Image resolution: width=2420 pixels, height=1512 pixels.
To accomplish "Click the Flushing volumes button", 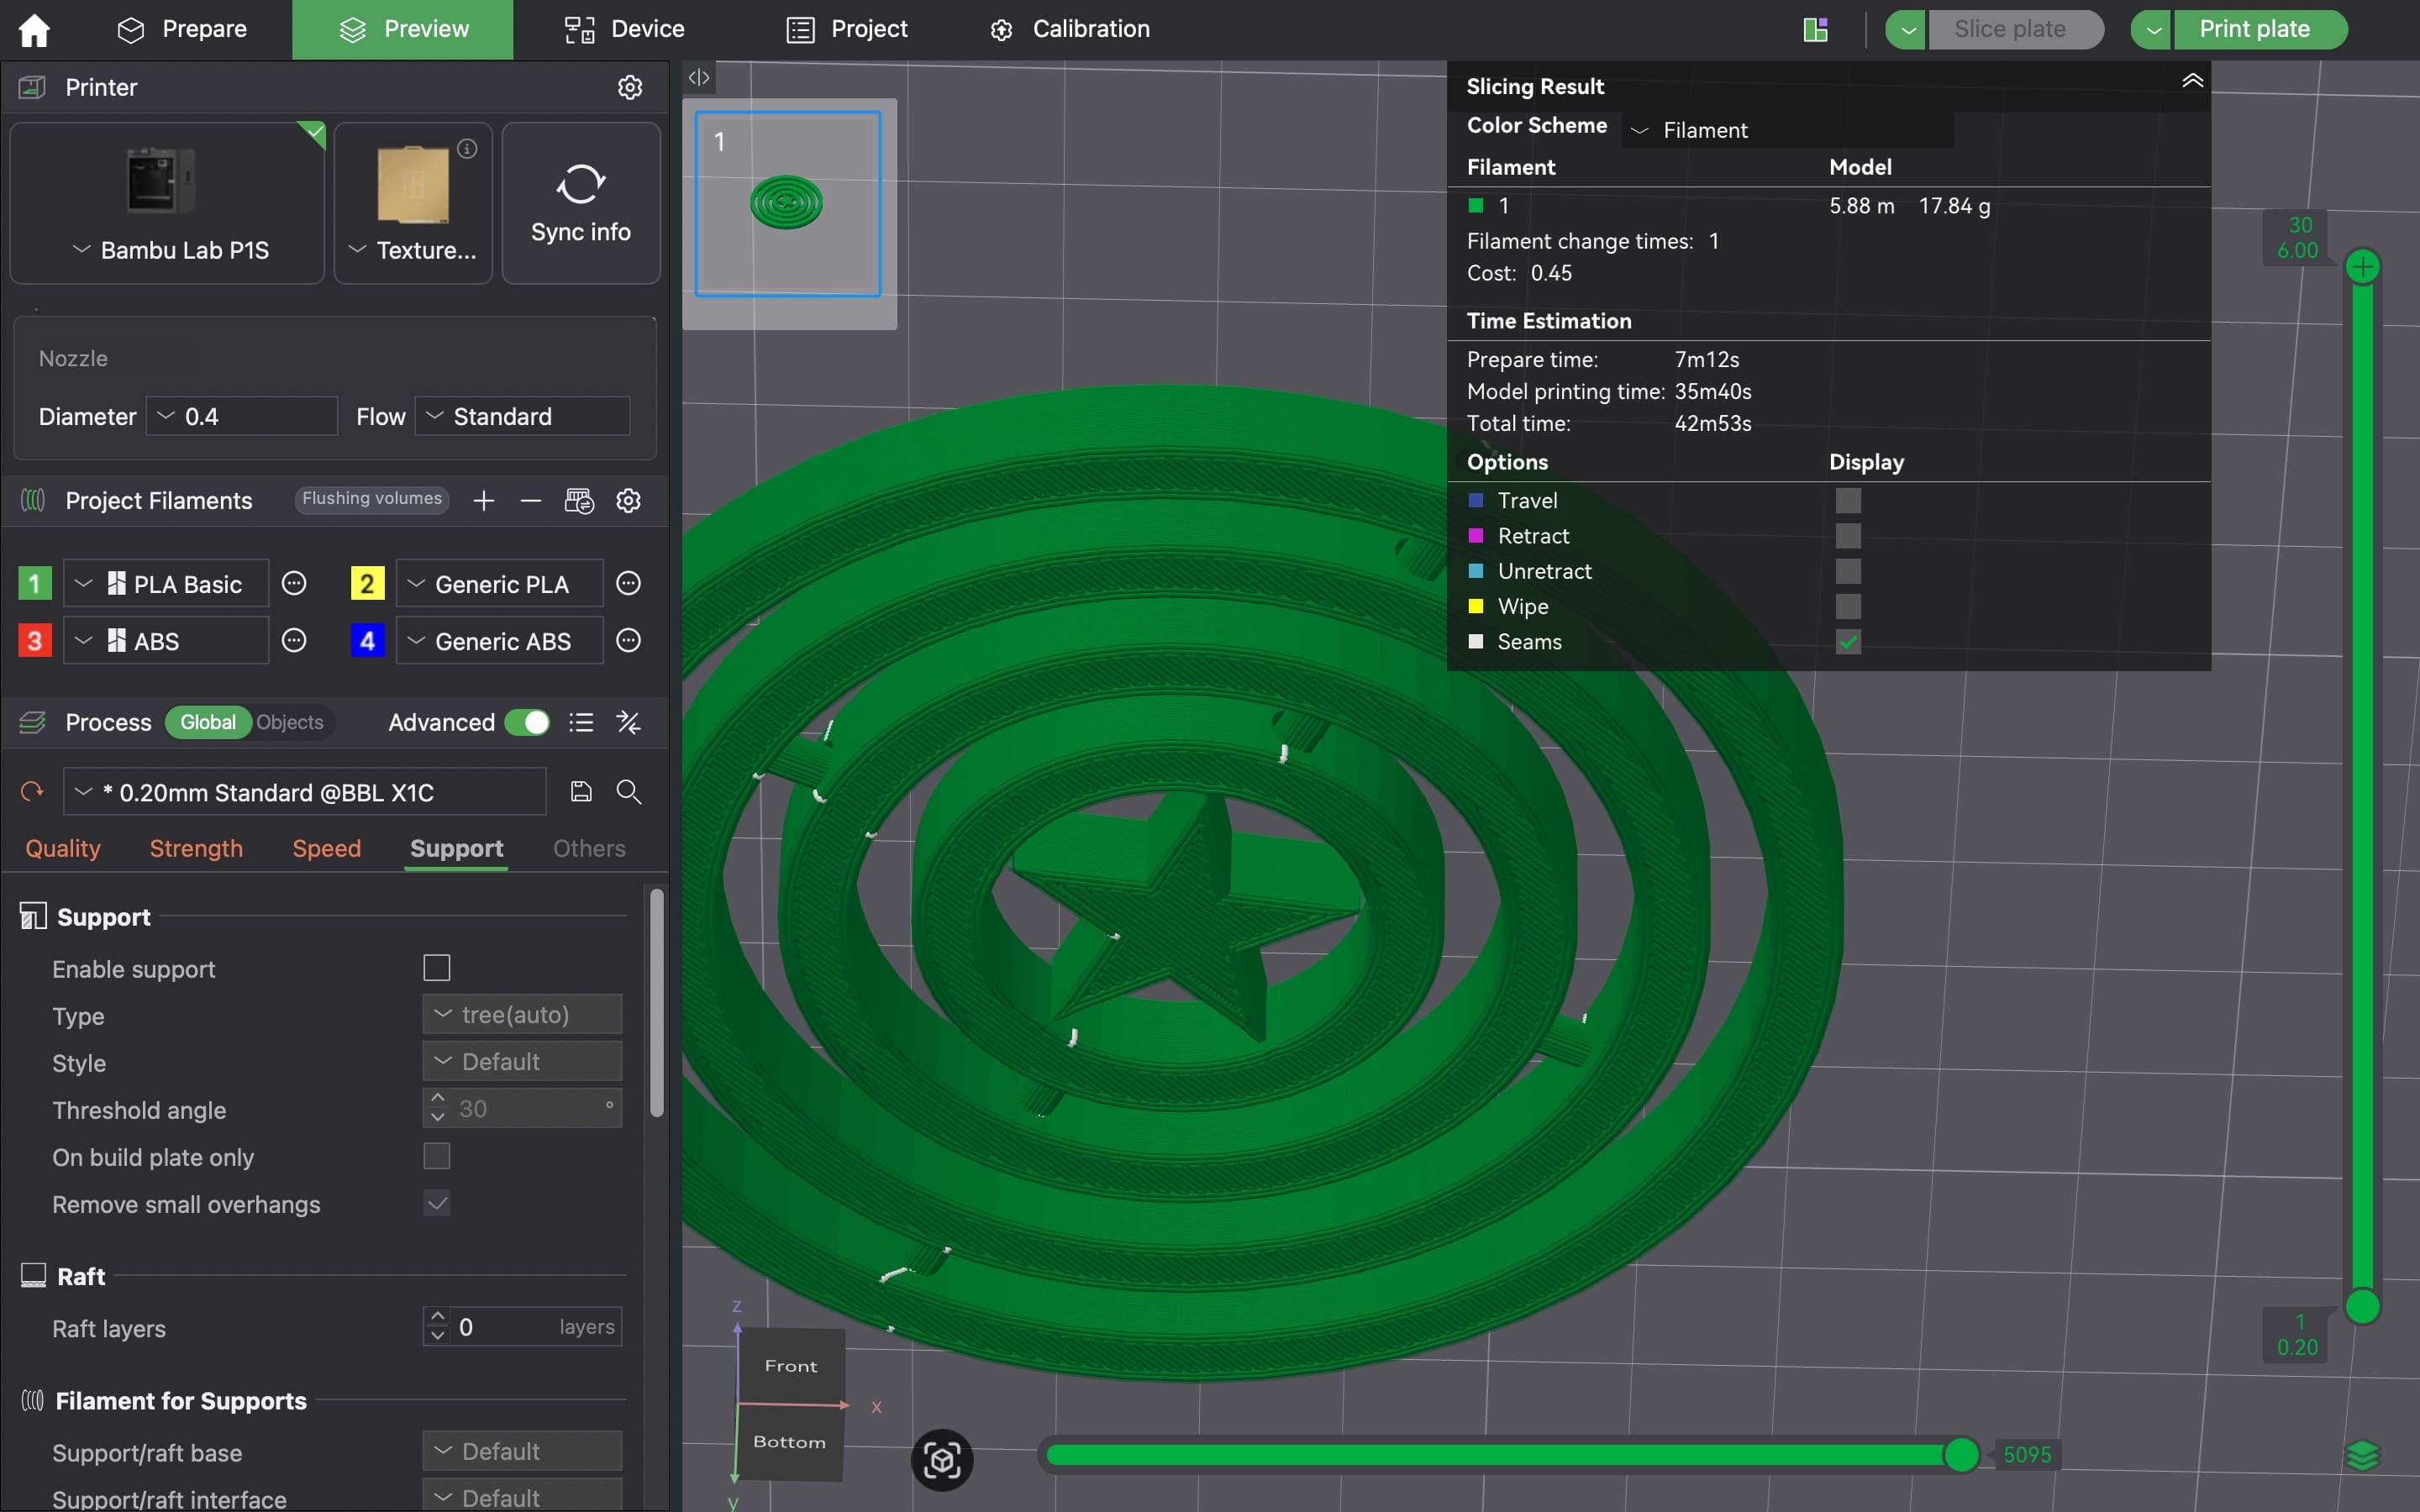I will [x=372, y=499].
